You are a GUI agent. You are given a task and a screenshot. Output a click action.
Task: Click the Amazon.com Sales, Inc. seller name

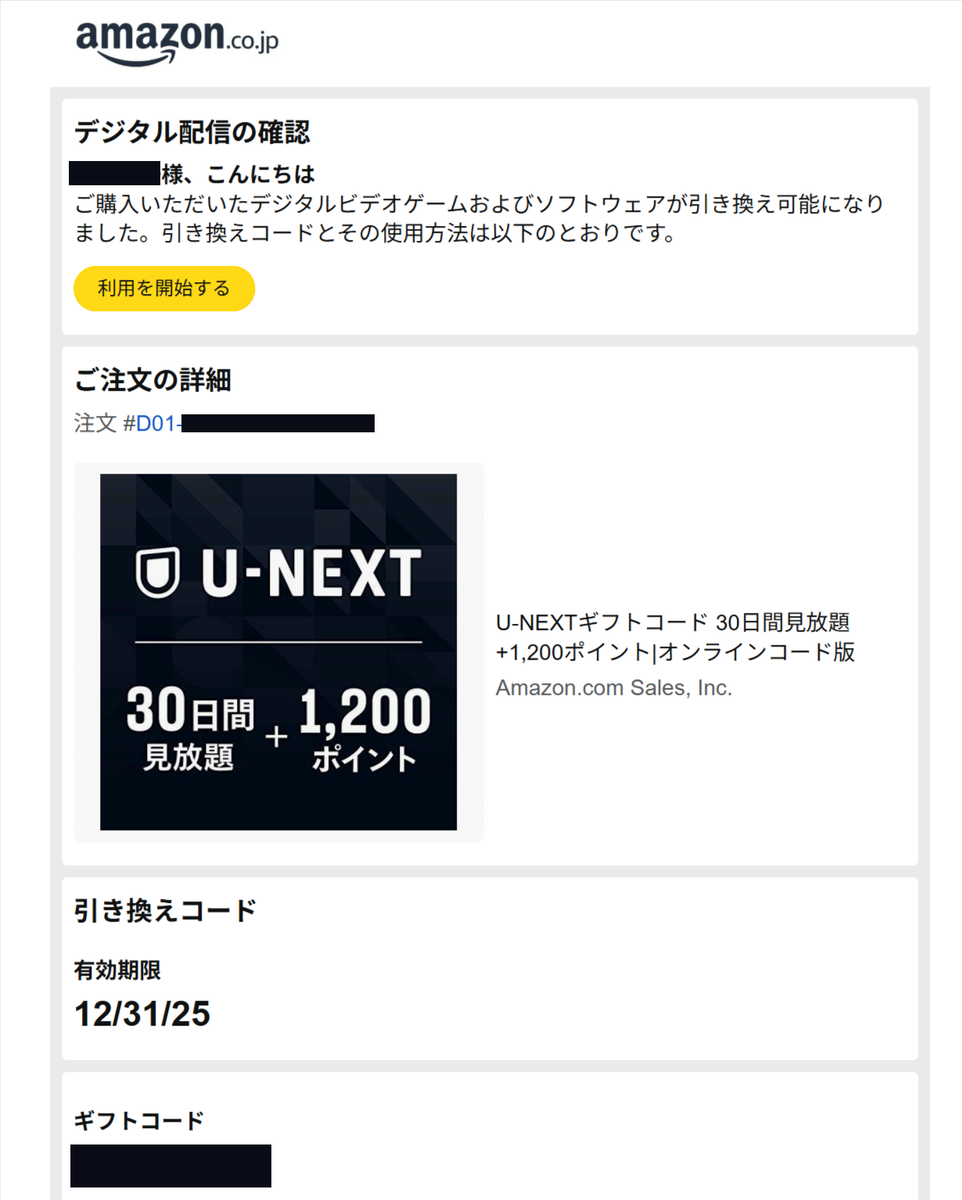[613, 688]
